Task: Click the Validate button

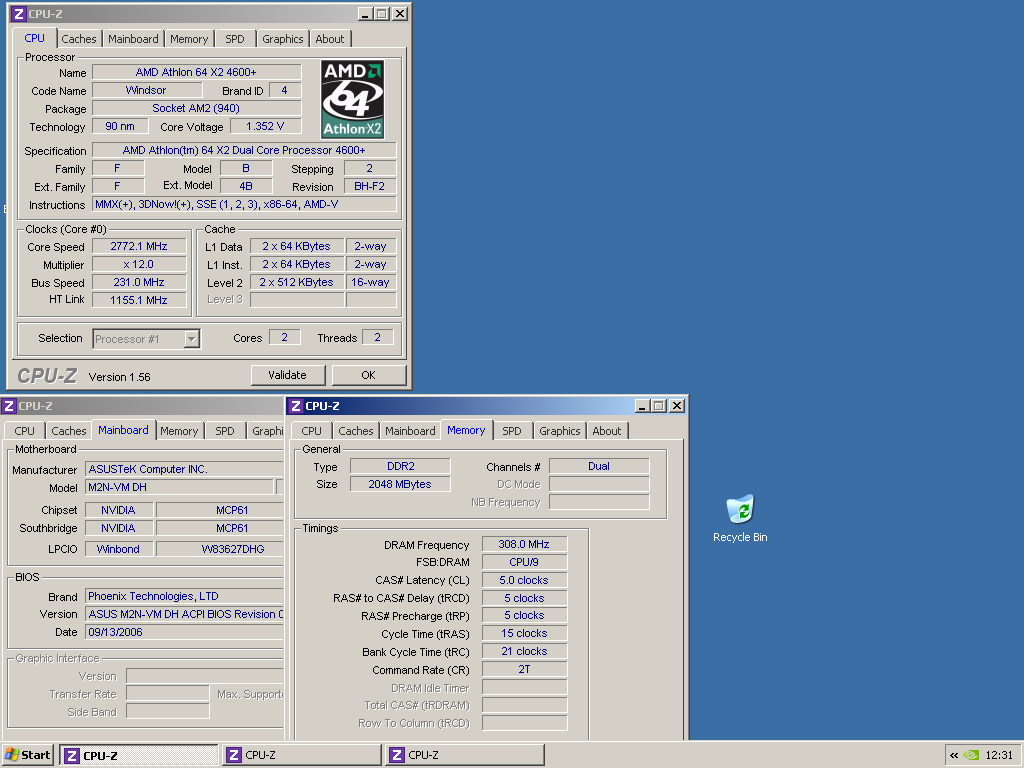Action: click(x=287, y=375)
